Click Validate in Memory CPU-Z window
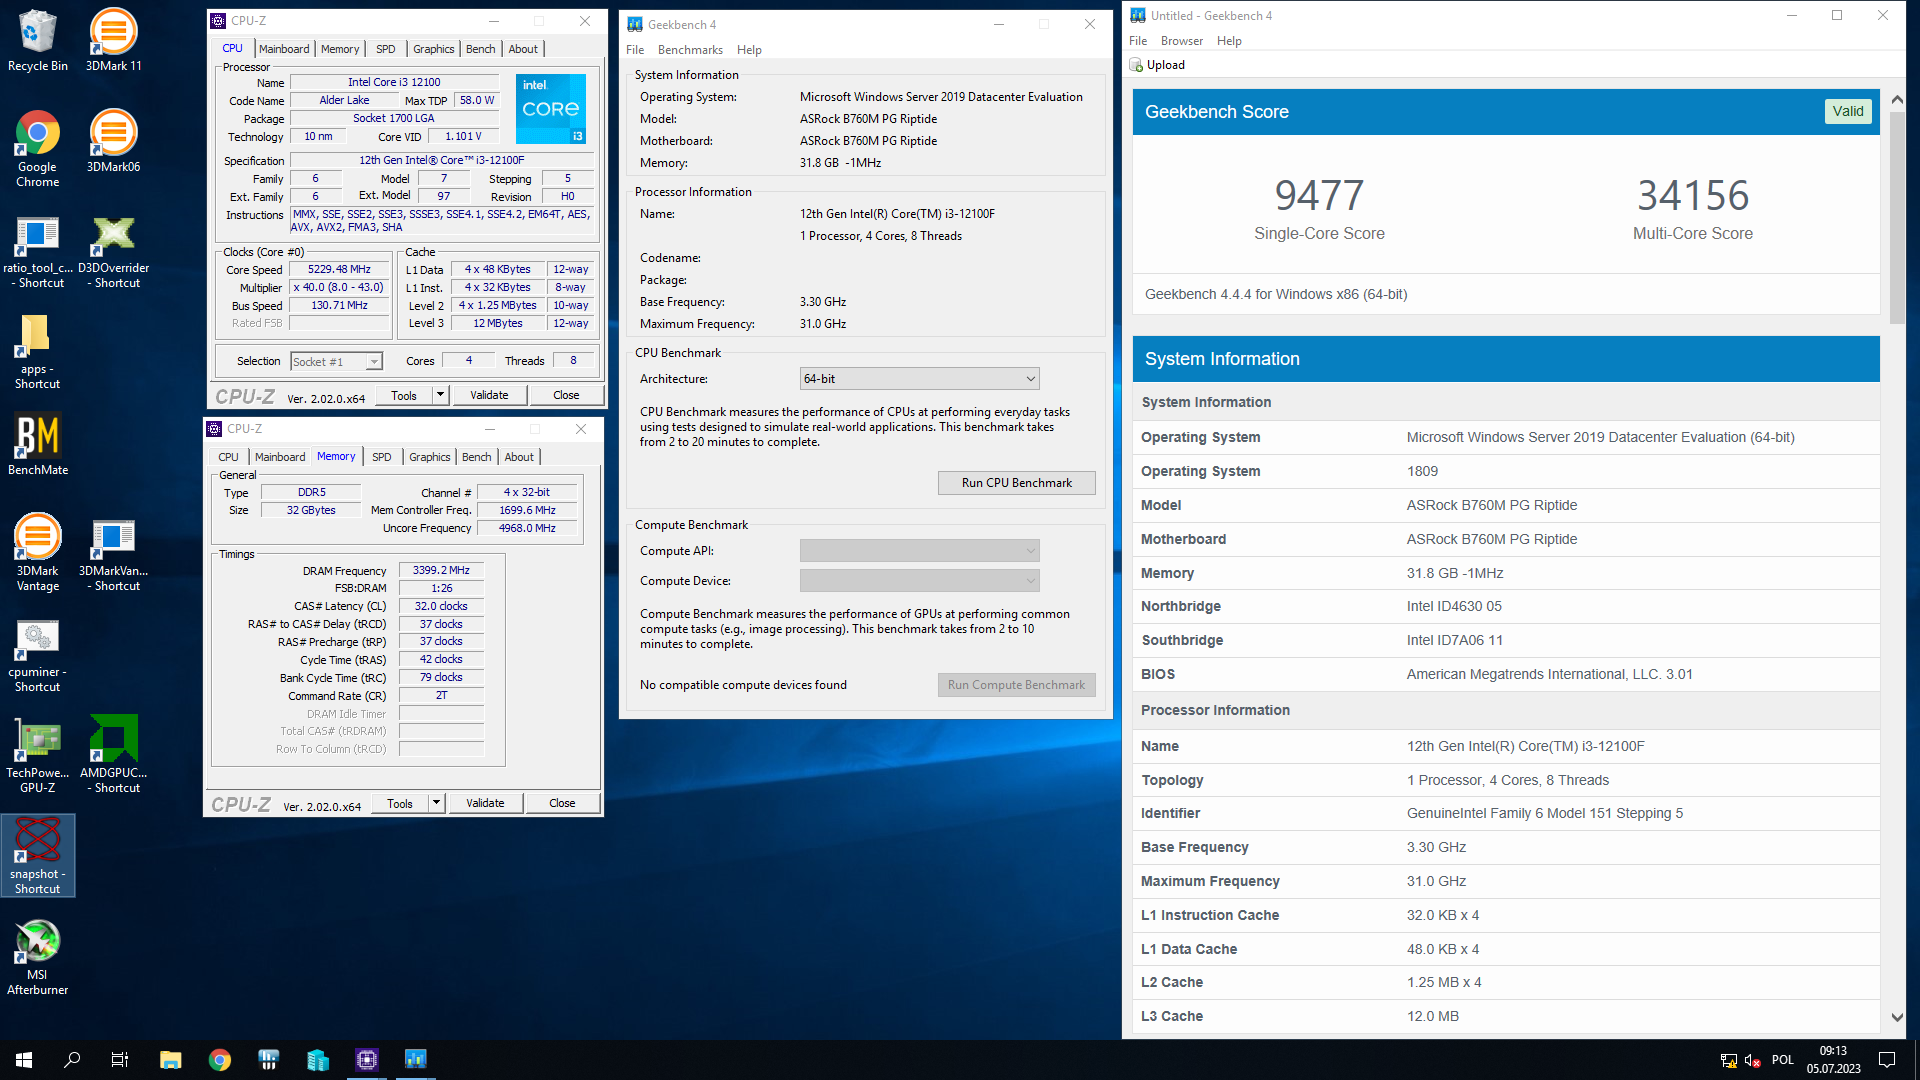 coord(485,803)
